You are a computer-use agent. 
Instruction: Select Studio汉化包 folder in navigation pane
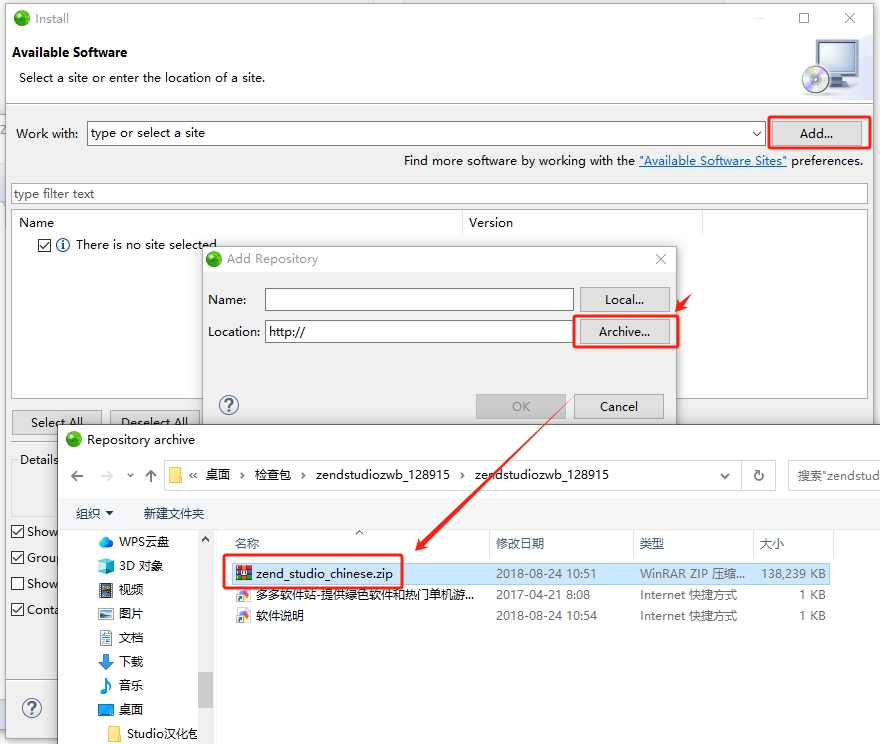click(152, 734)
